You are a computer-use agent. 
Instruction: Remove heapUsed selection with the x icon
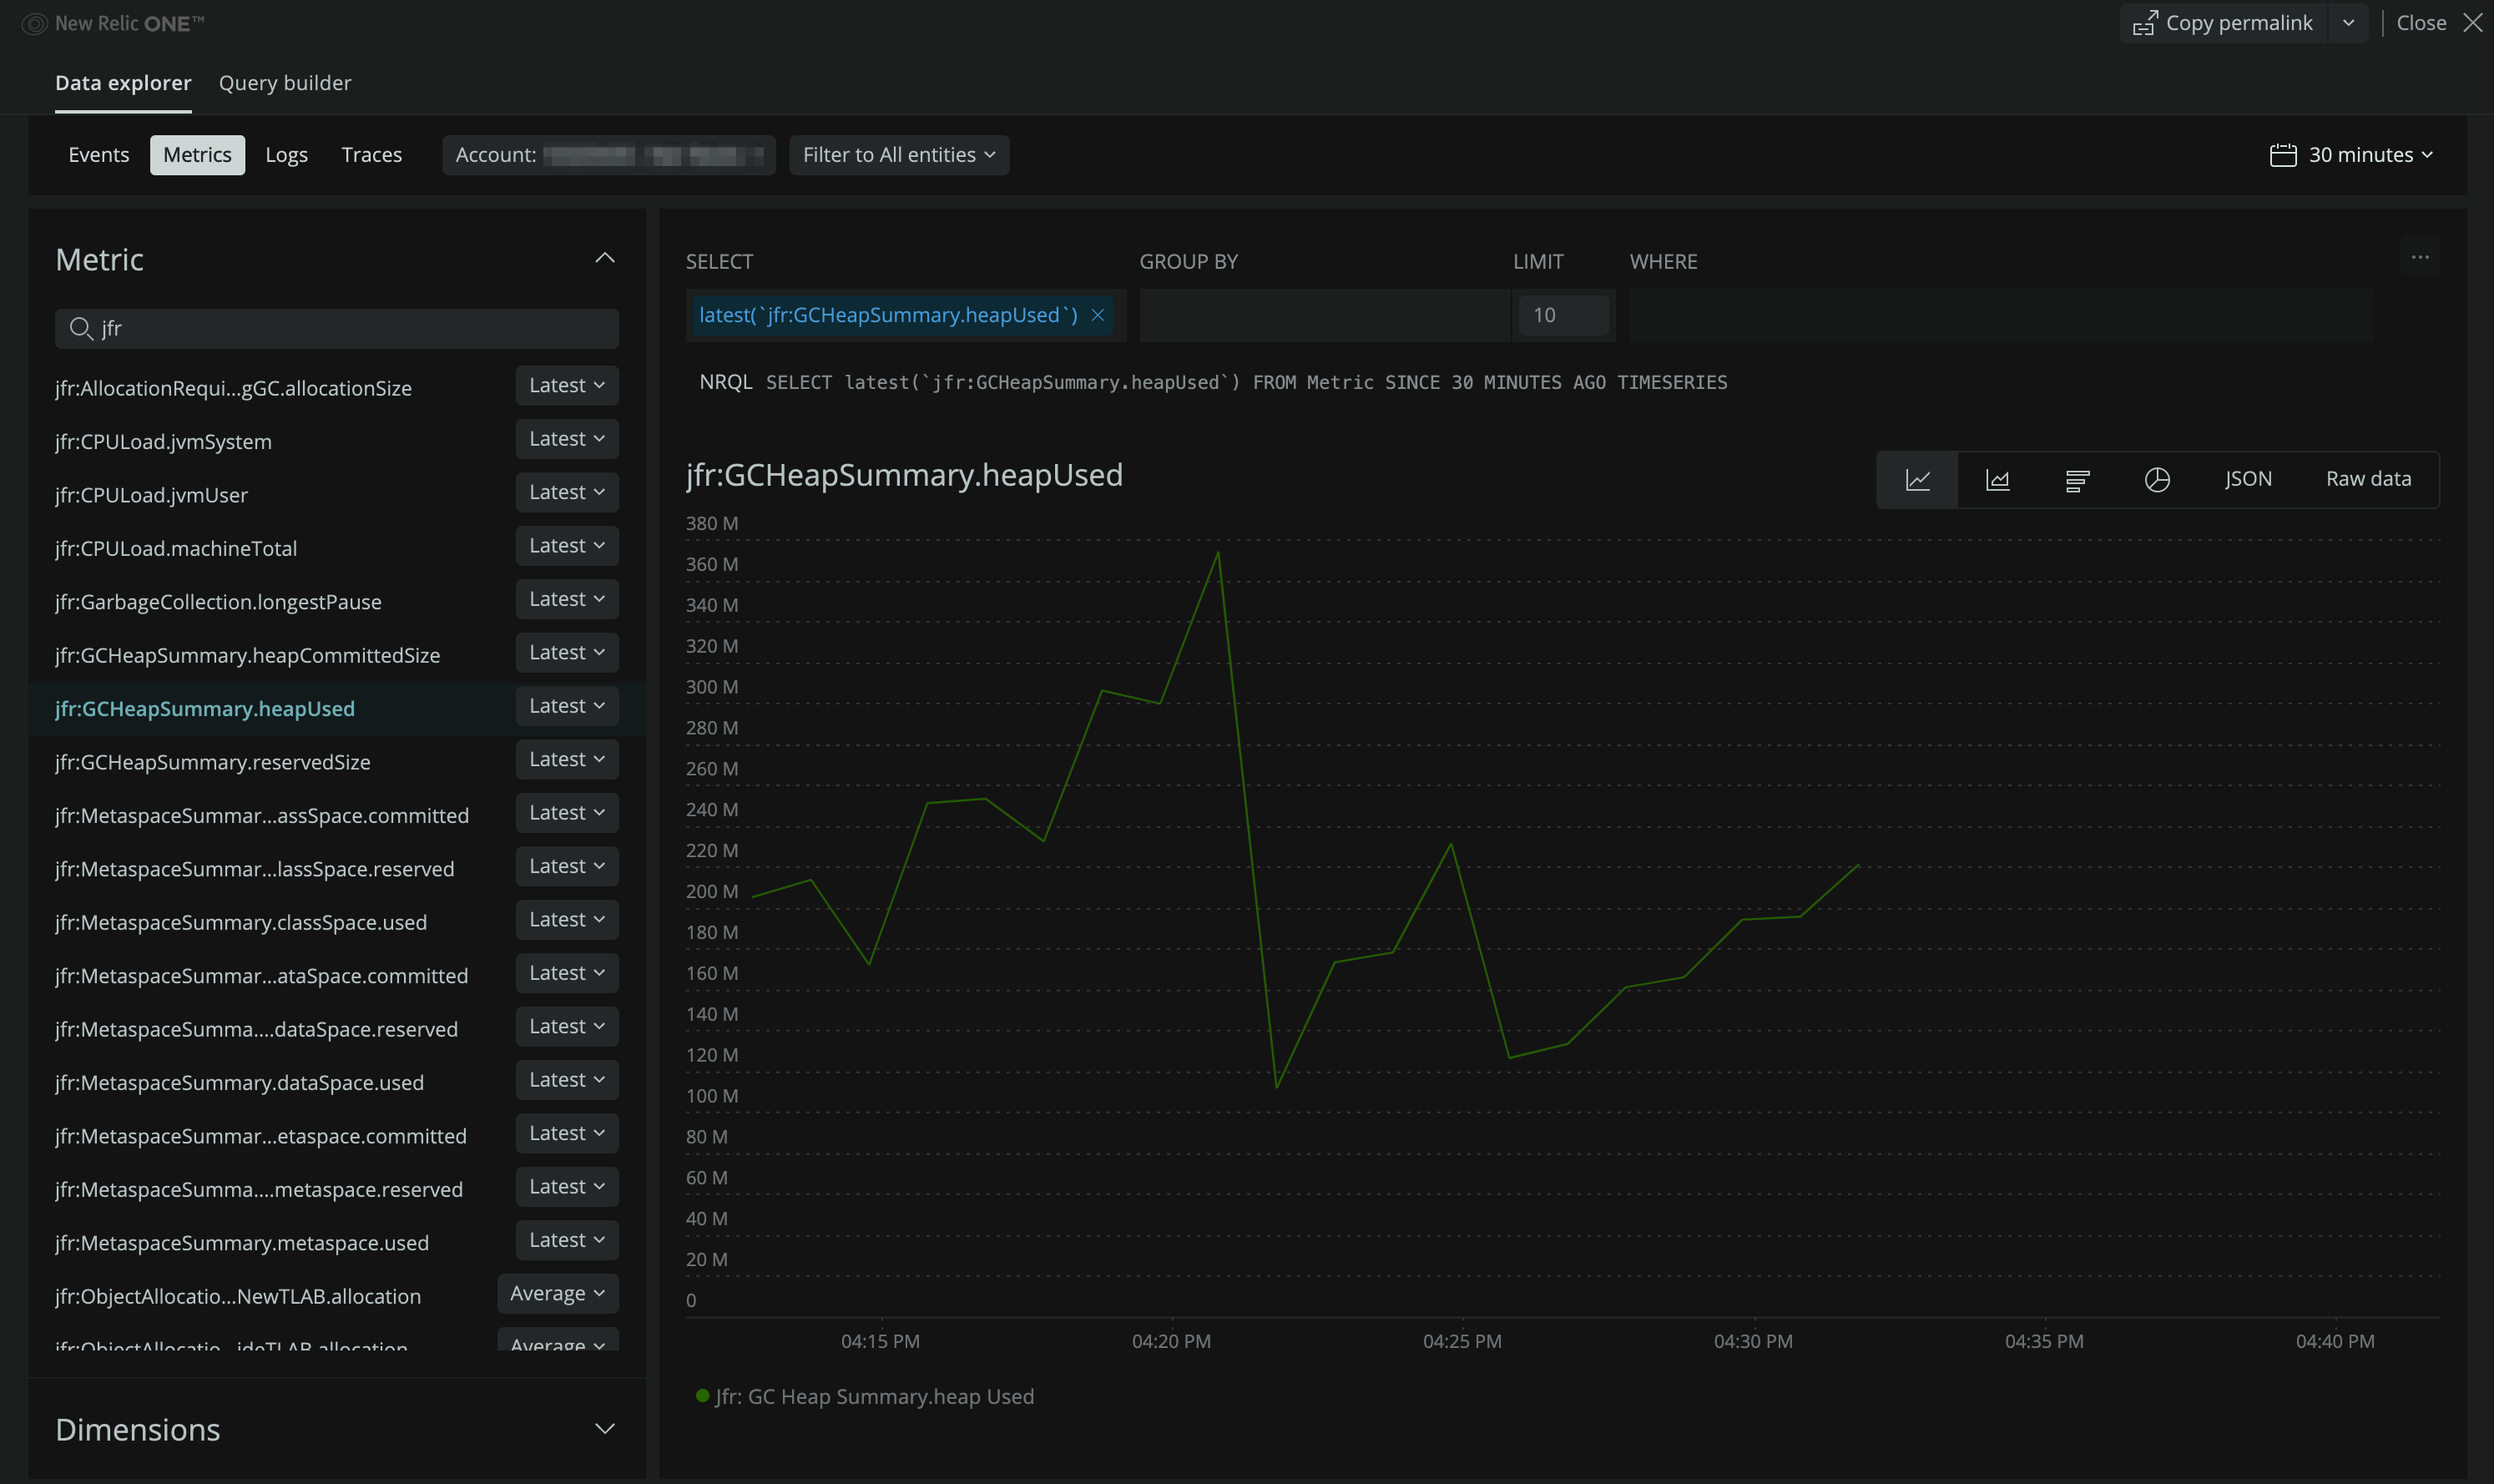pyautogui.click(x=1097, y=315)
